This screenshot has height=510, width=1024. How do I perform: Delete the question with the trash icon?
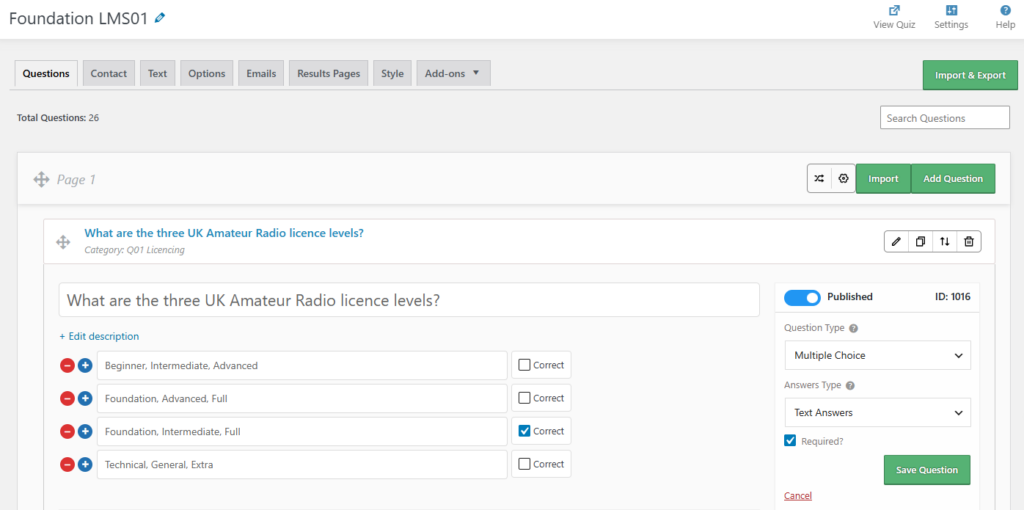tap(968, 242)
